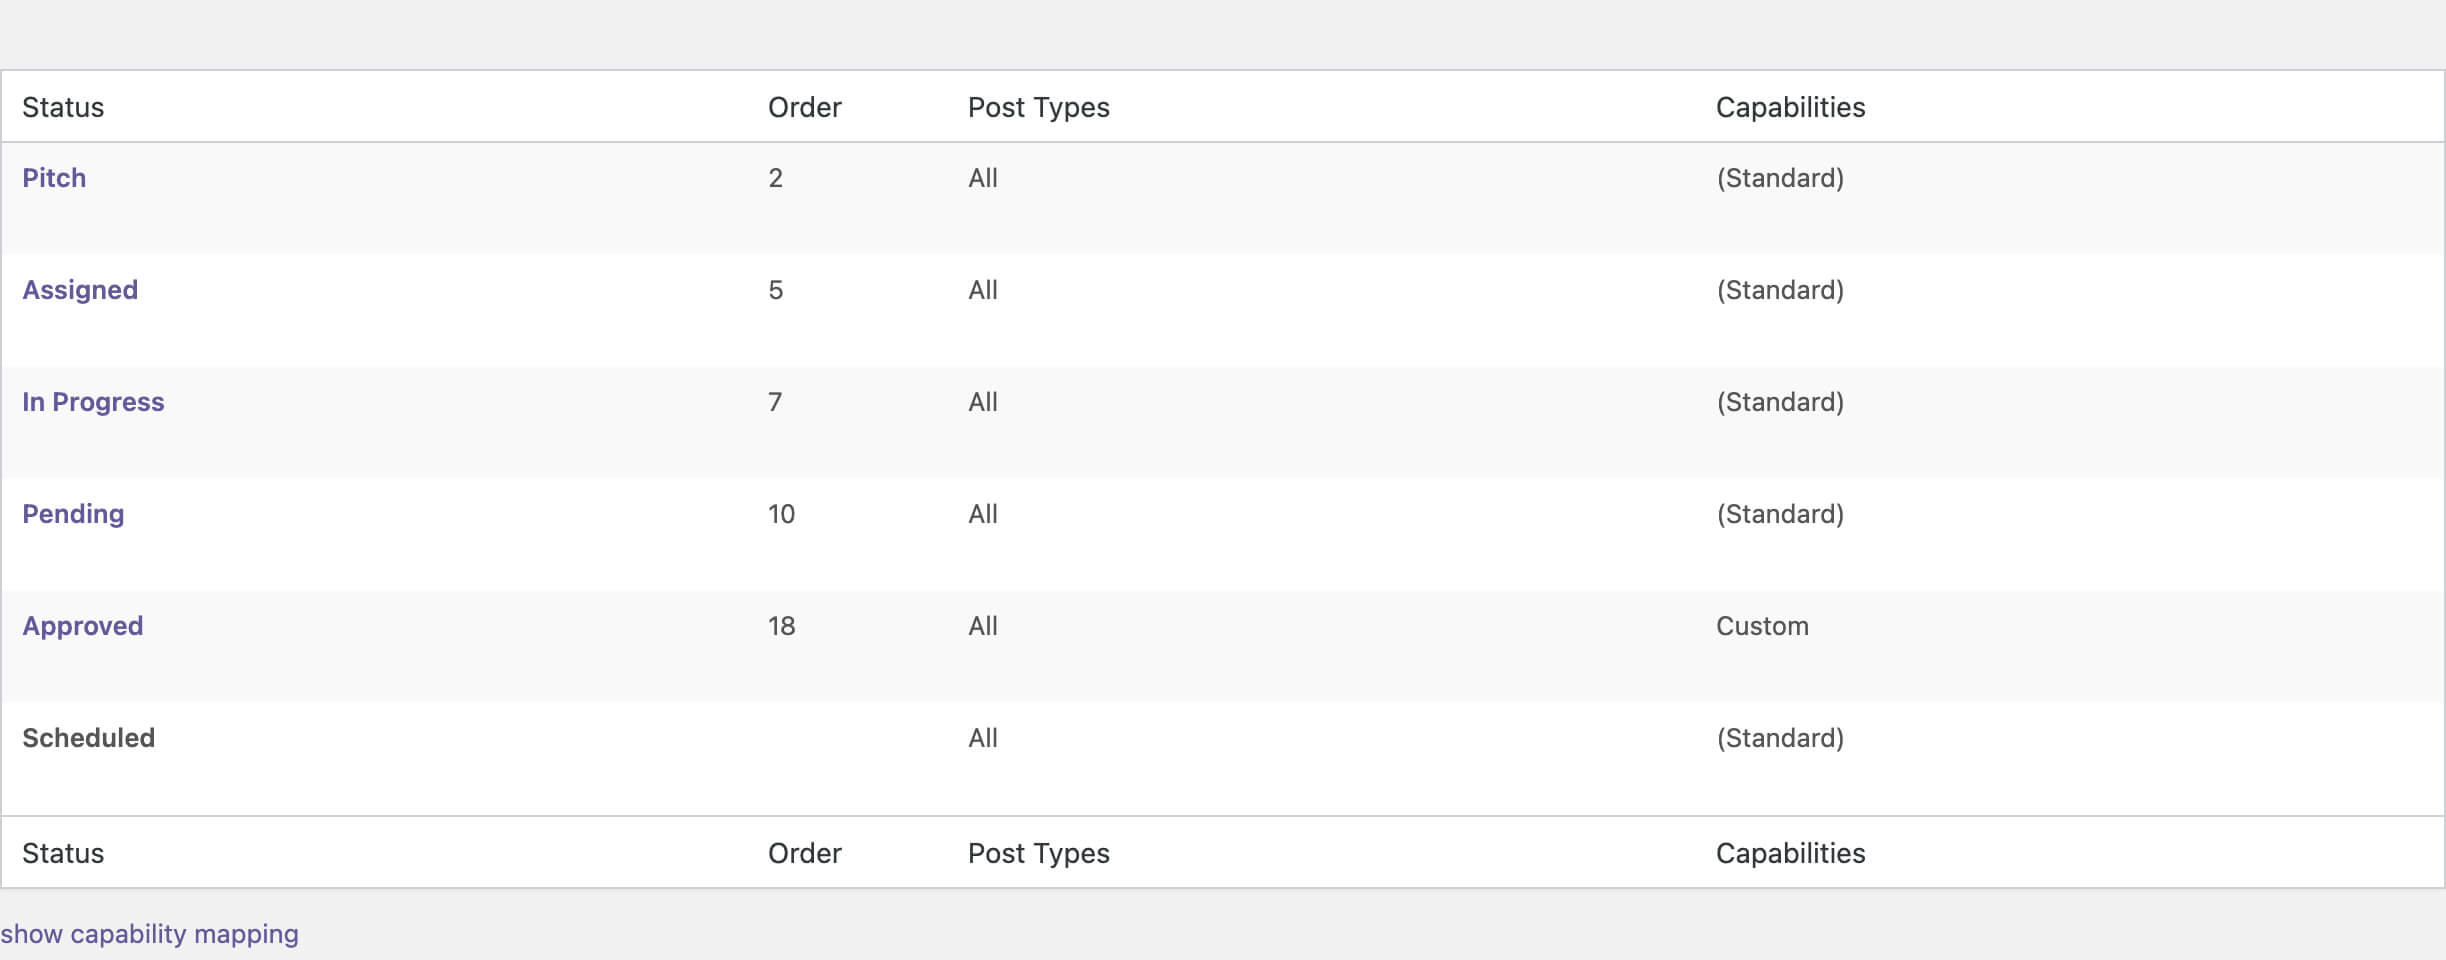Click the top Post Types header

point(1038,107)
